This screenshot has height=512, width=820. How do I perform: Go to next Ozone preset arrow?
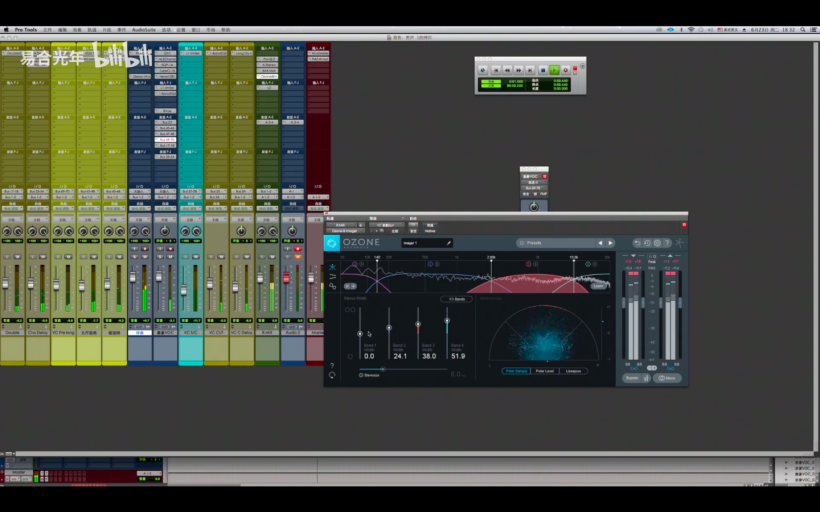click(610, 243)
